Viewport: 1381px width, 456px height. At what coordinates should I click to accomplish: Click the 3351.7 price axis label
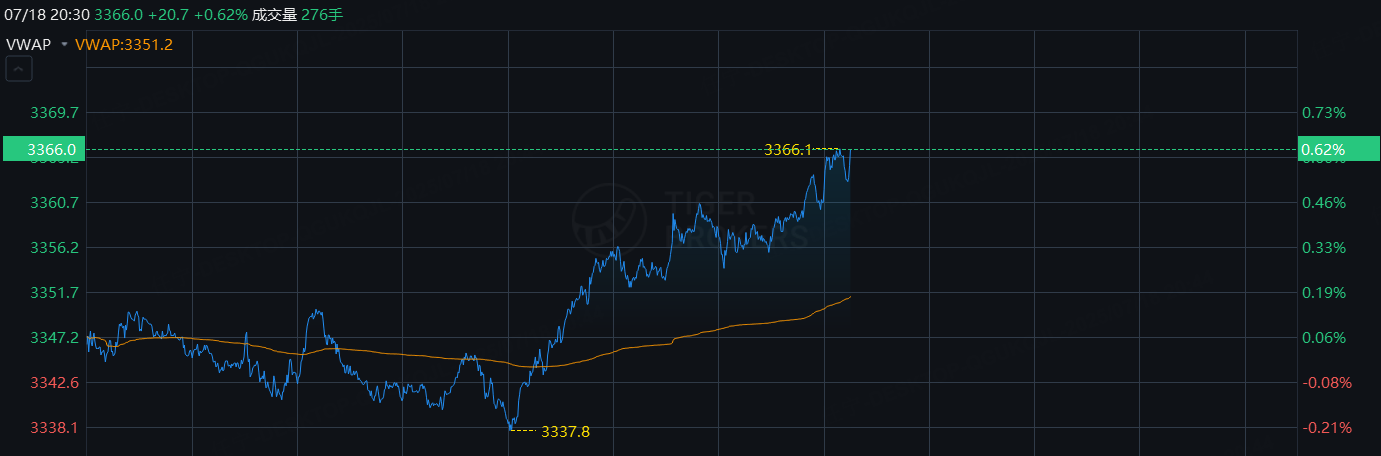pyautogui.click(x=55, y=292)
